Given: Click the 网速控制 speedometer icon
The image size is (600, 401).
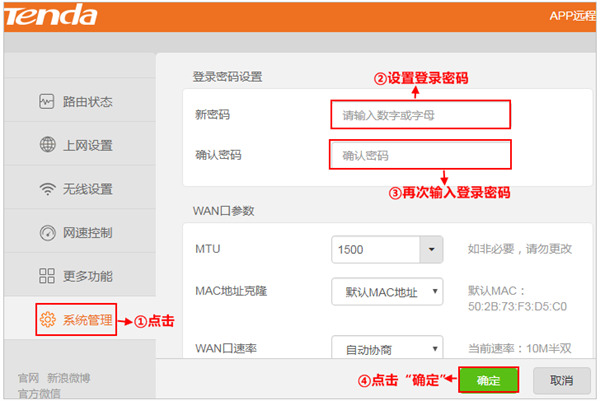Looking at the screenshot, I should (x=47, y=233).
